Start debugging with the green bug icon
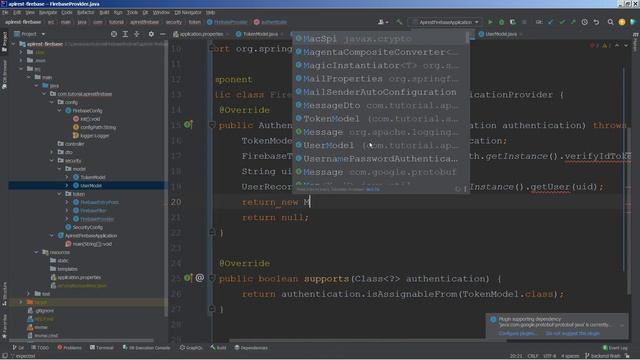The height and width of the screenshot is (360, 640). point(501,22)
